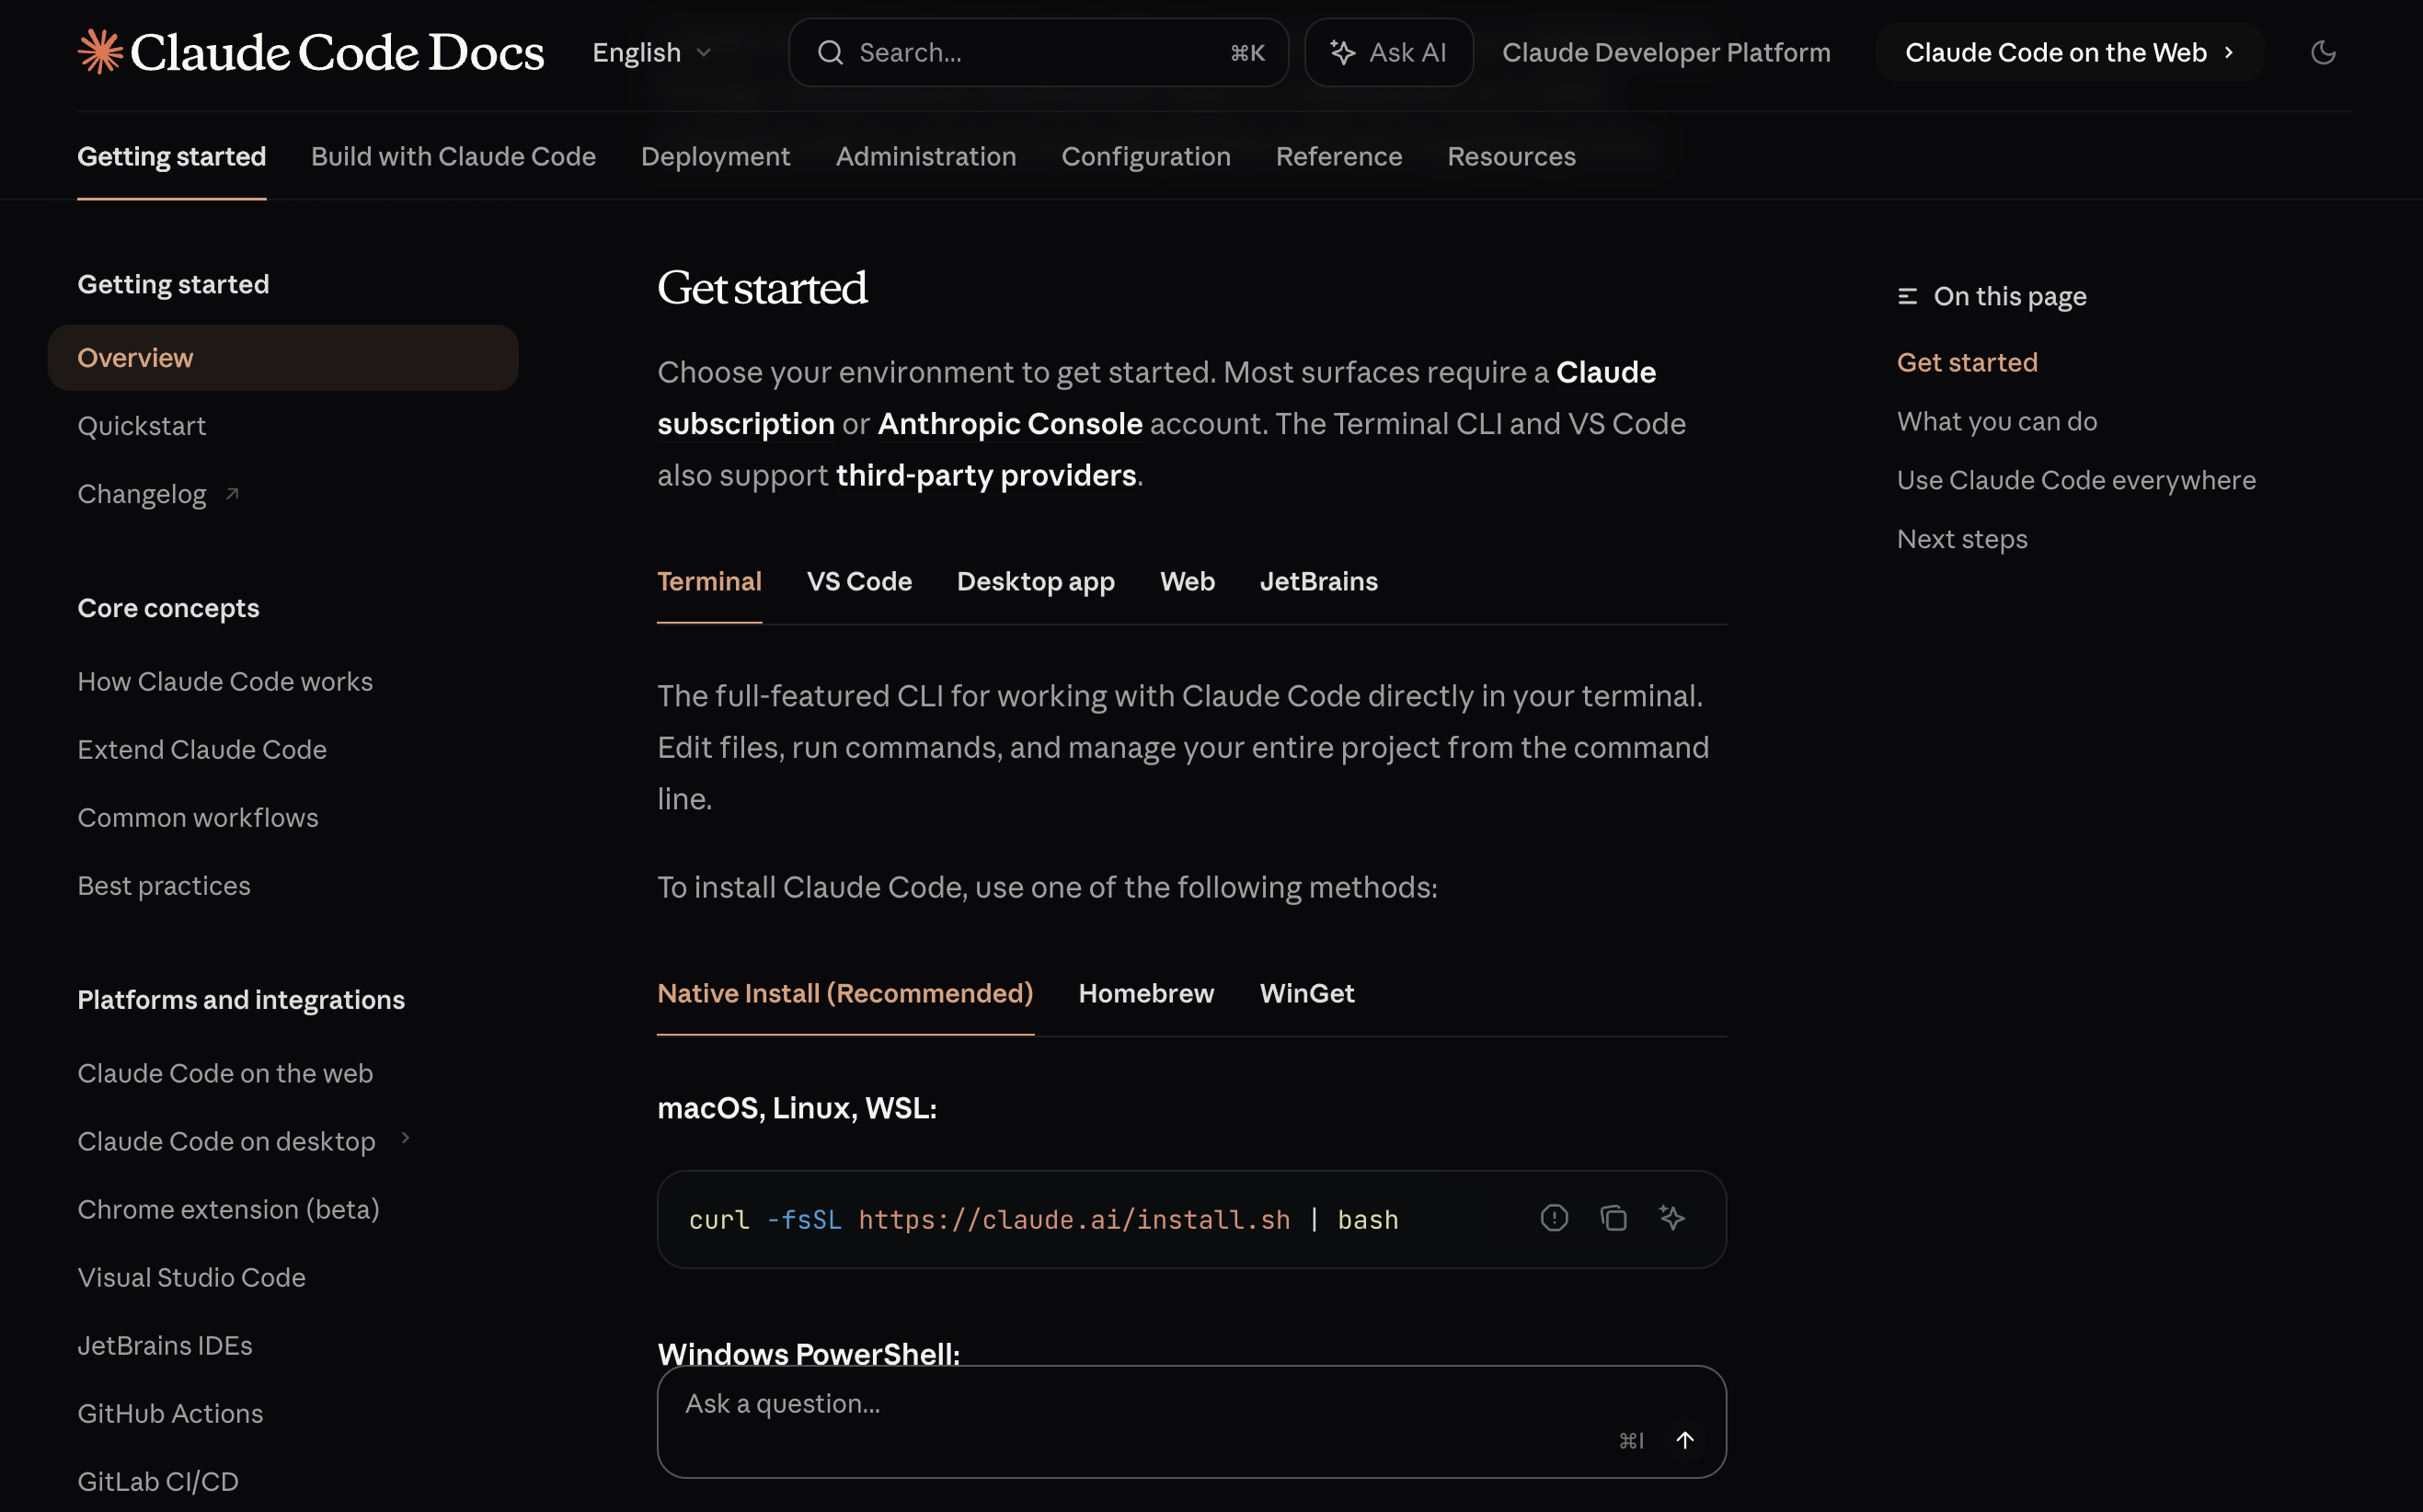
Task: Open the English language dropdown
Action: coord(650,52)
